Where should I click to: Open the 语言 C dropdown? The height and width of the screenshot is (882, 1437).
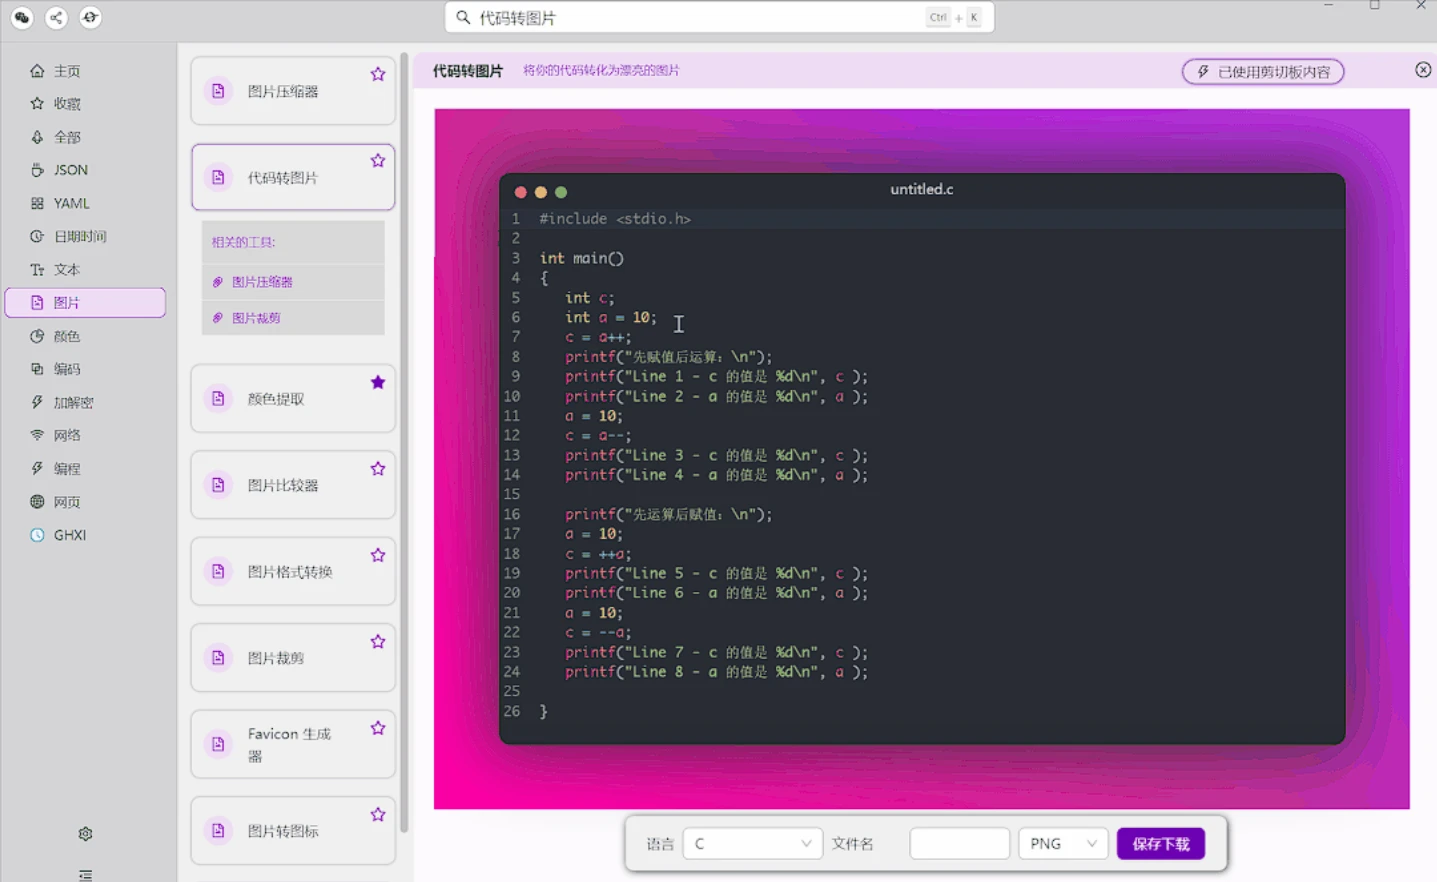pyautogui.click(x=752, y=844)
